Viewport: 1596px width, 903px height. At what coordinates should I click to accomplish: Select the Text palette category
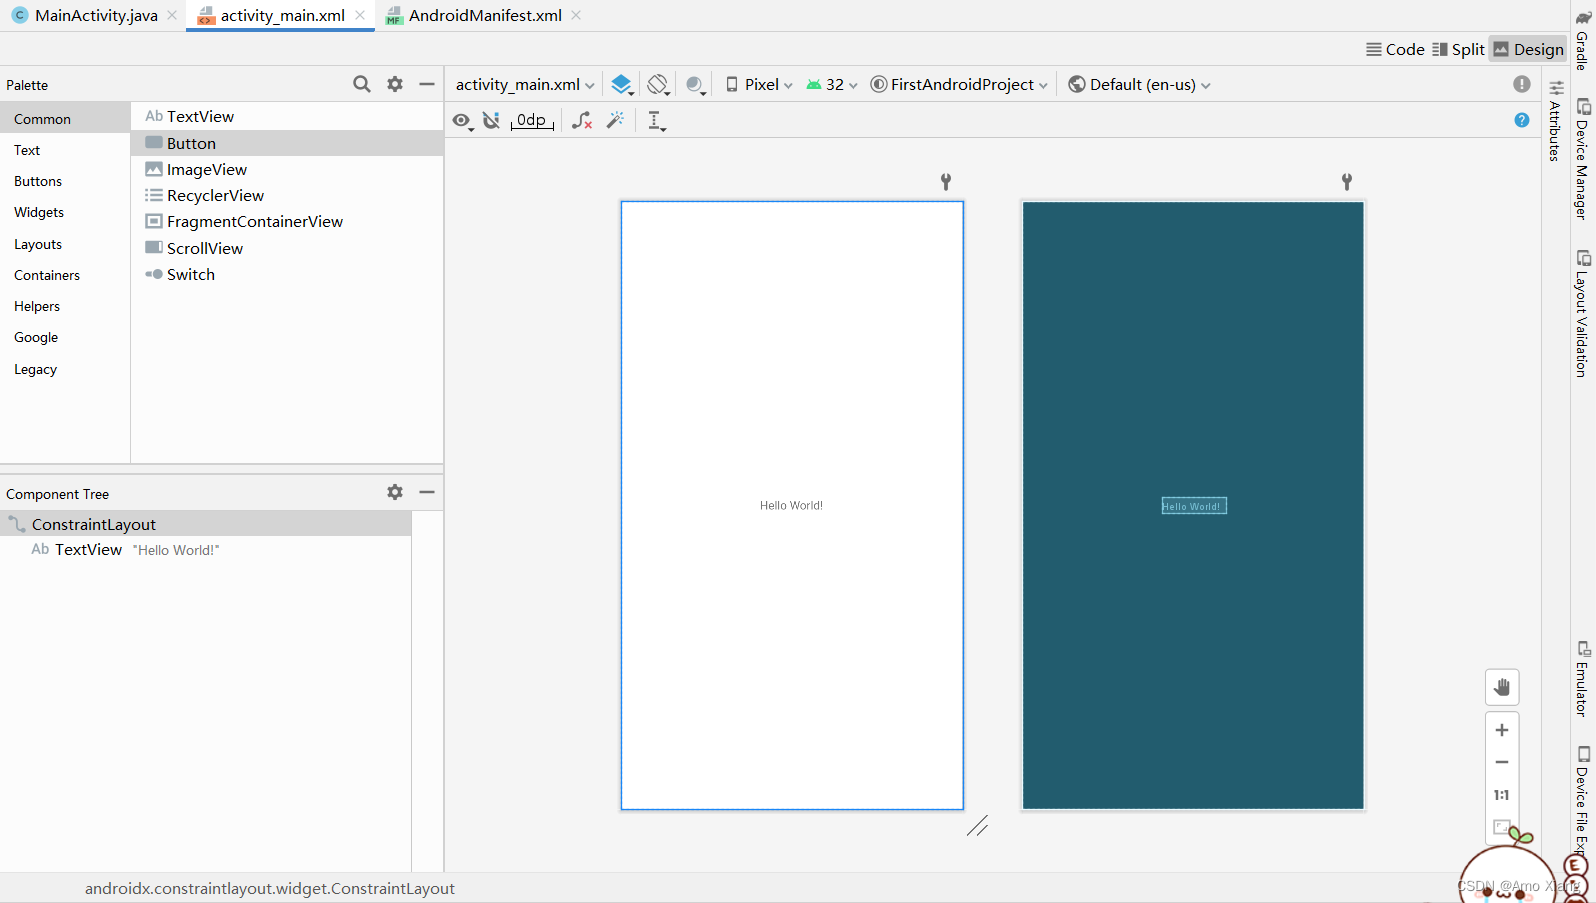pos(65,150)
